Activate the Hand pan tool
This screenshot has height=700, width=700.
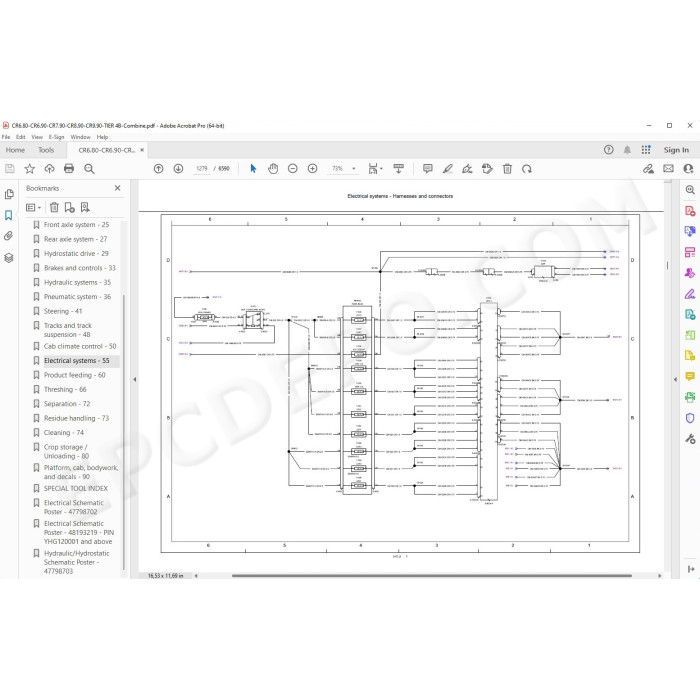pos(273,169)
